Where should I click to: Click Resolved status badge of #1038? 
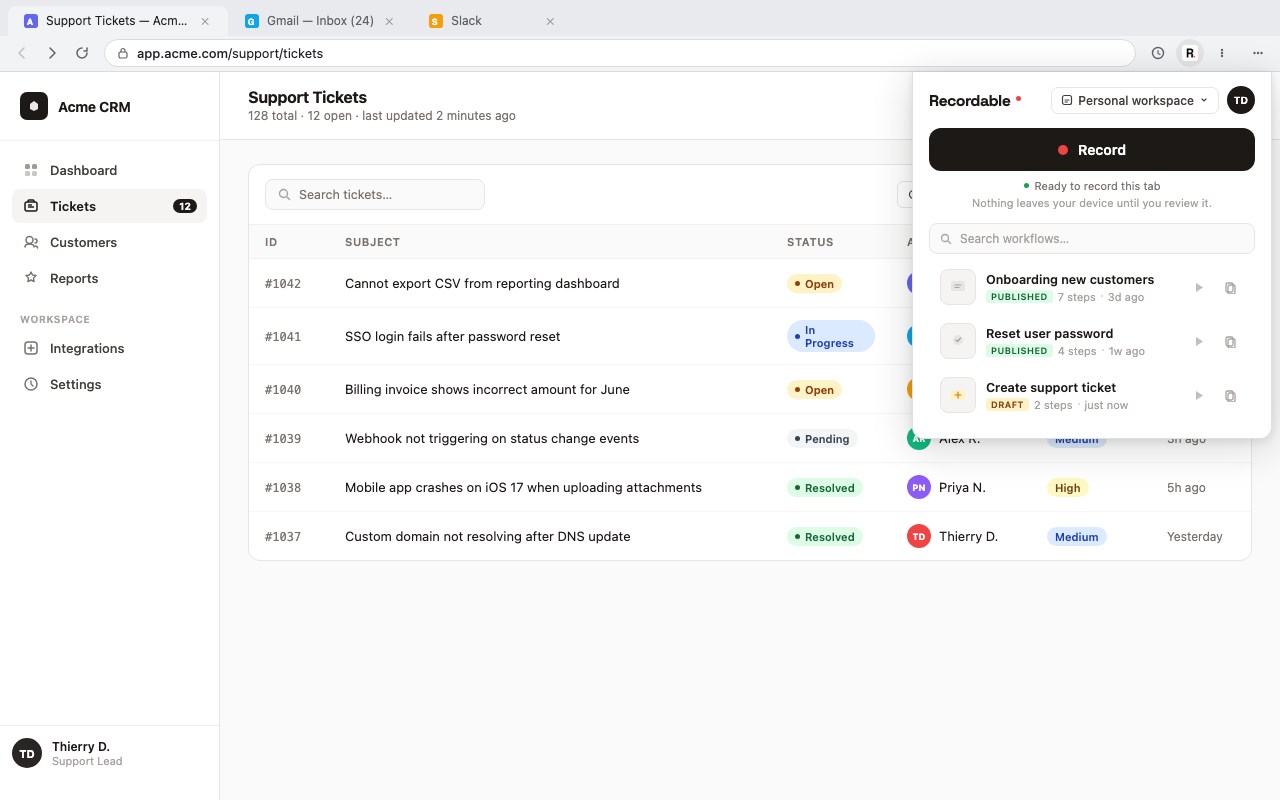click(825, 488)
